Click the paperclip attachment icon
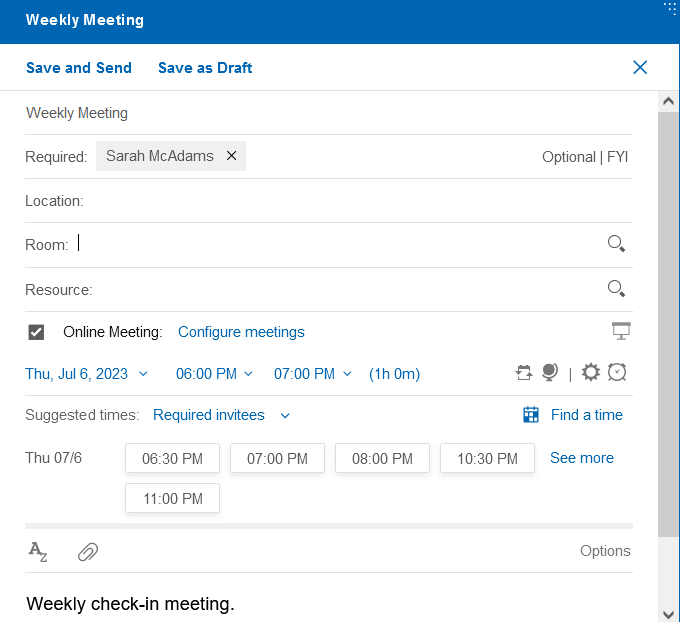 pyautogui.click(x=88, y=552)
